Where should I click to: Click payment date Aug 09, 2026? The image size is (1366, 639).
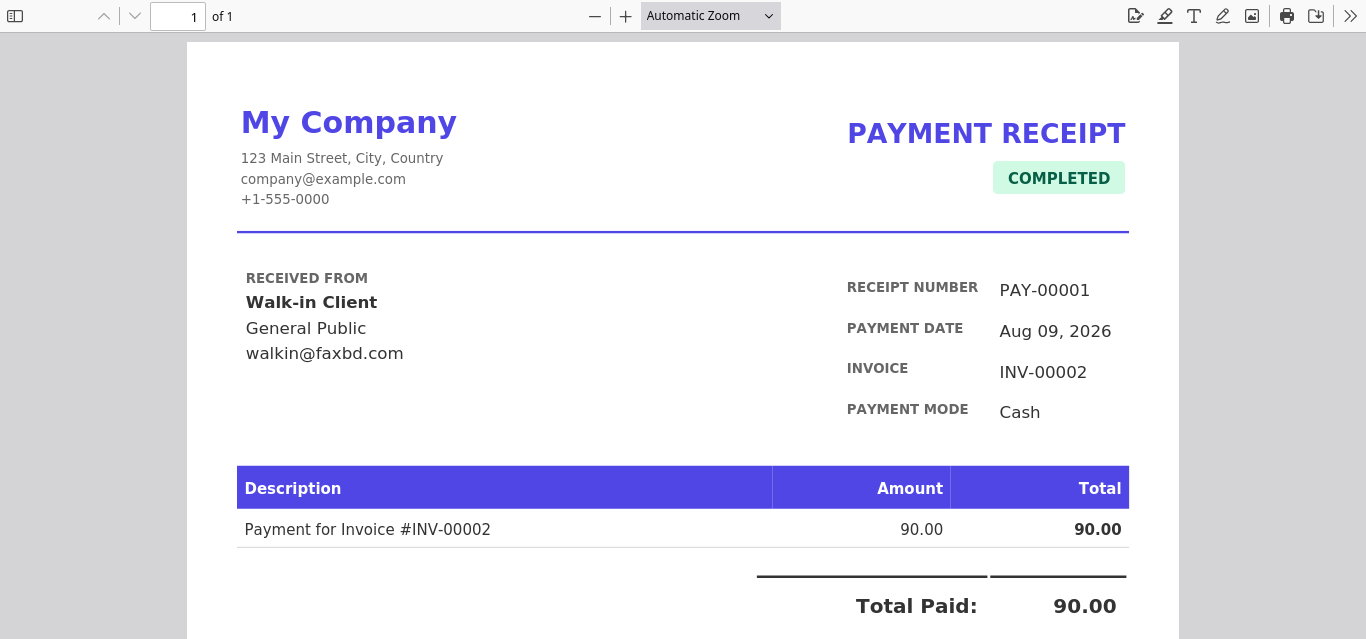pyautogui.click(x=1055, y=331)
